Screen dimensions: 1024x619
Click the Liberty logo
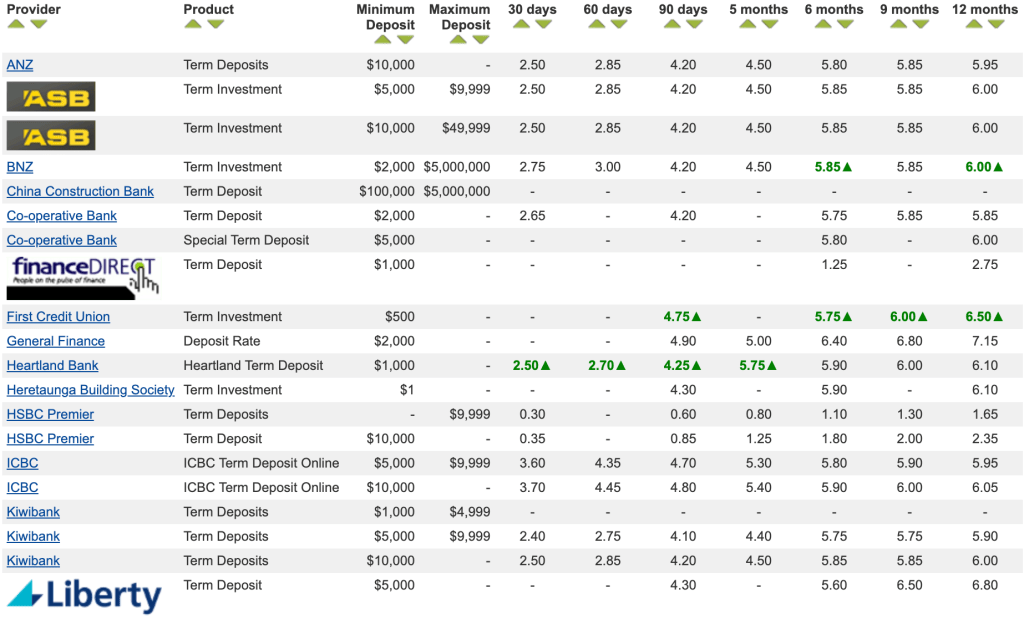click(x=84, y=595)
